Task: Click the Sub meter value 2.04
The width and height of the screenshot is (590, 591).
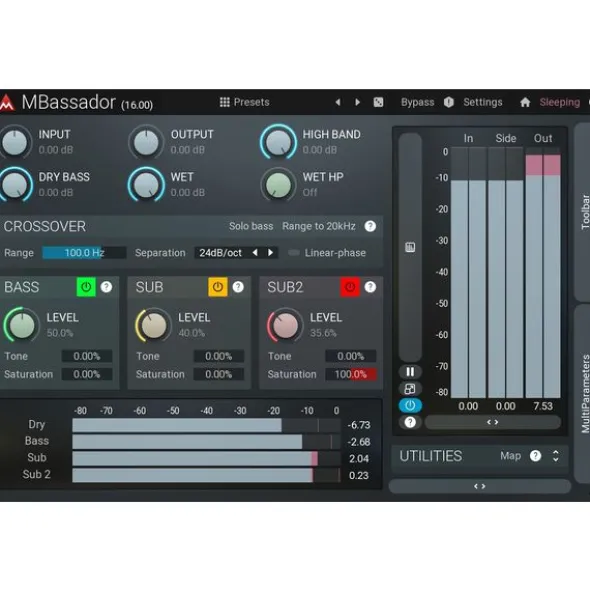Action: (359, 458)
